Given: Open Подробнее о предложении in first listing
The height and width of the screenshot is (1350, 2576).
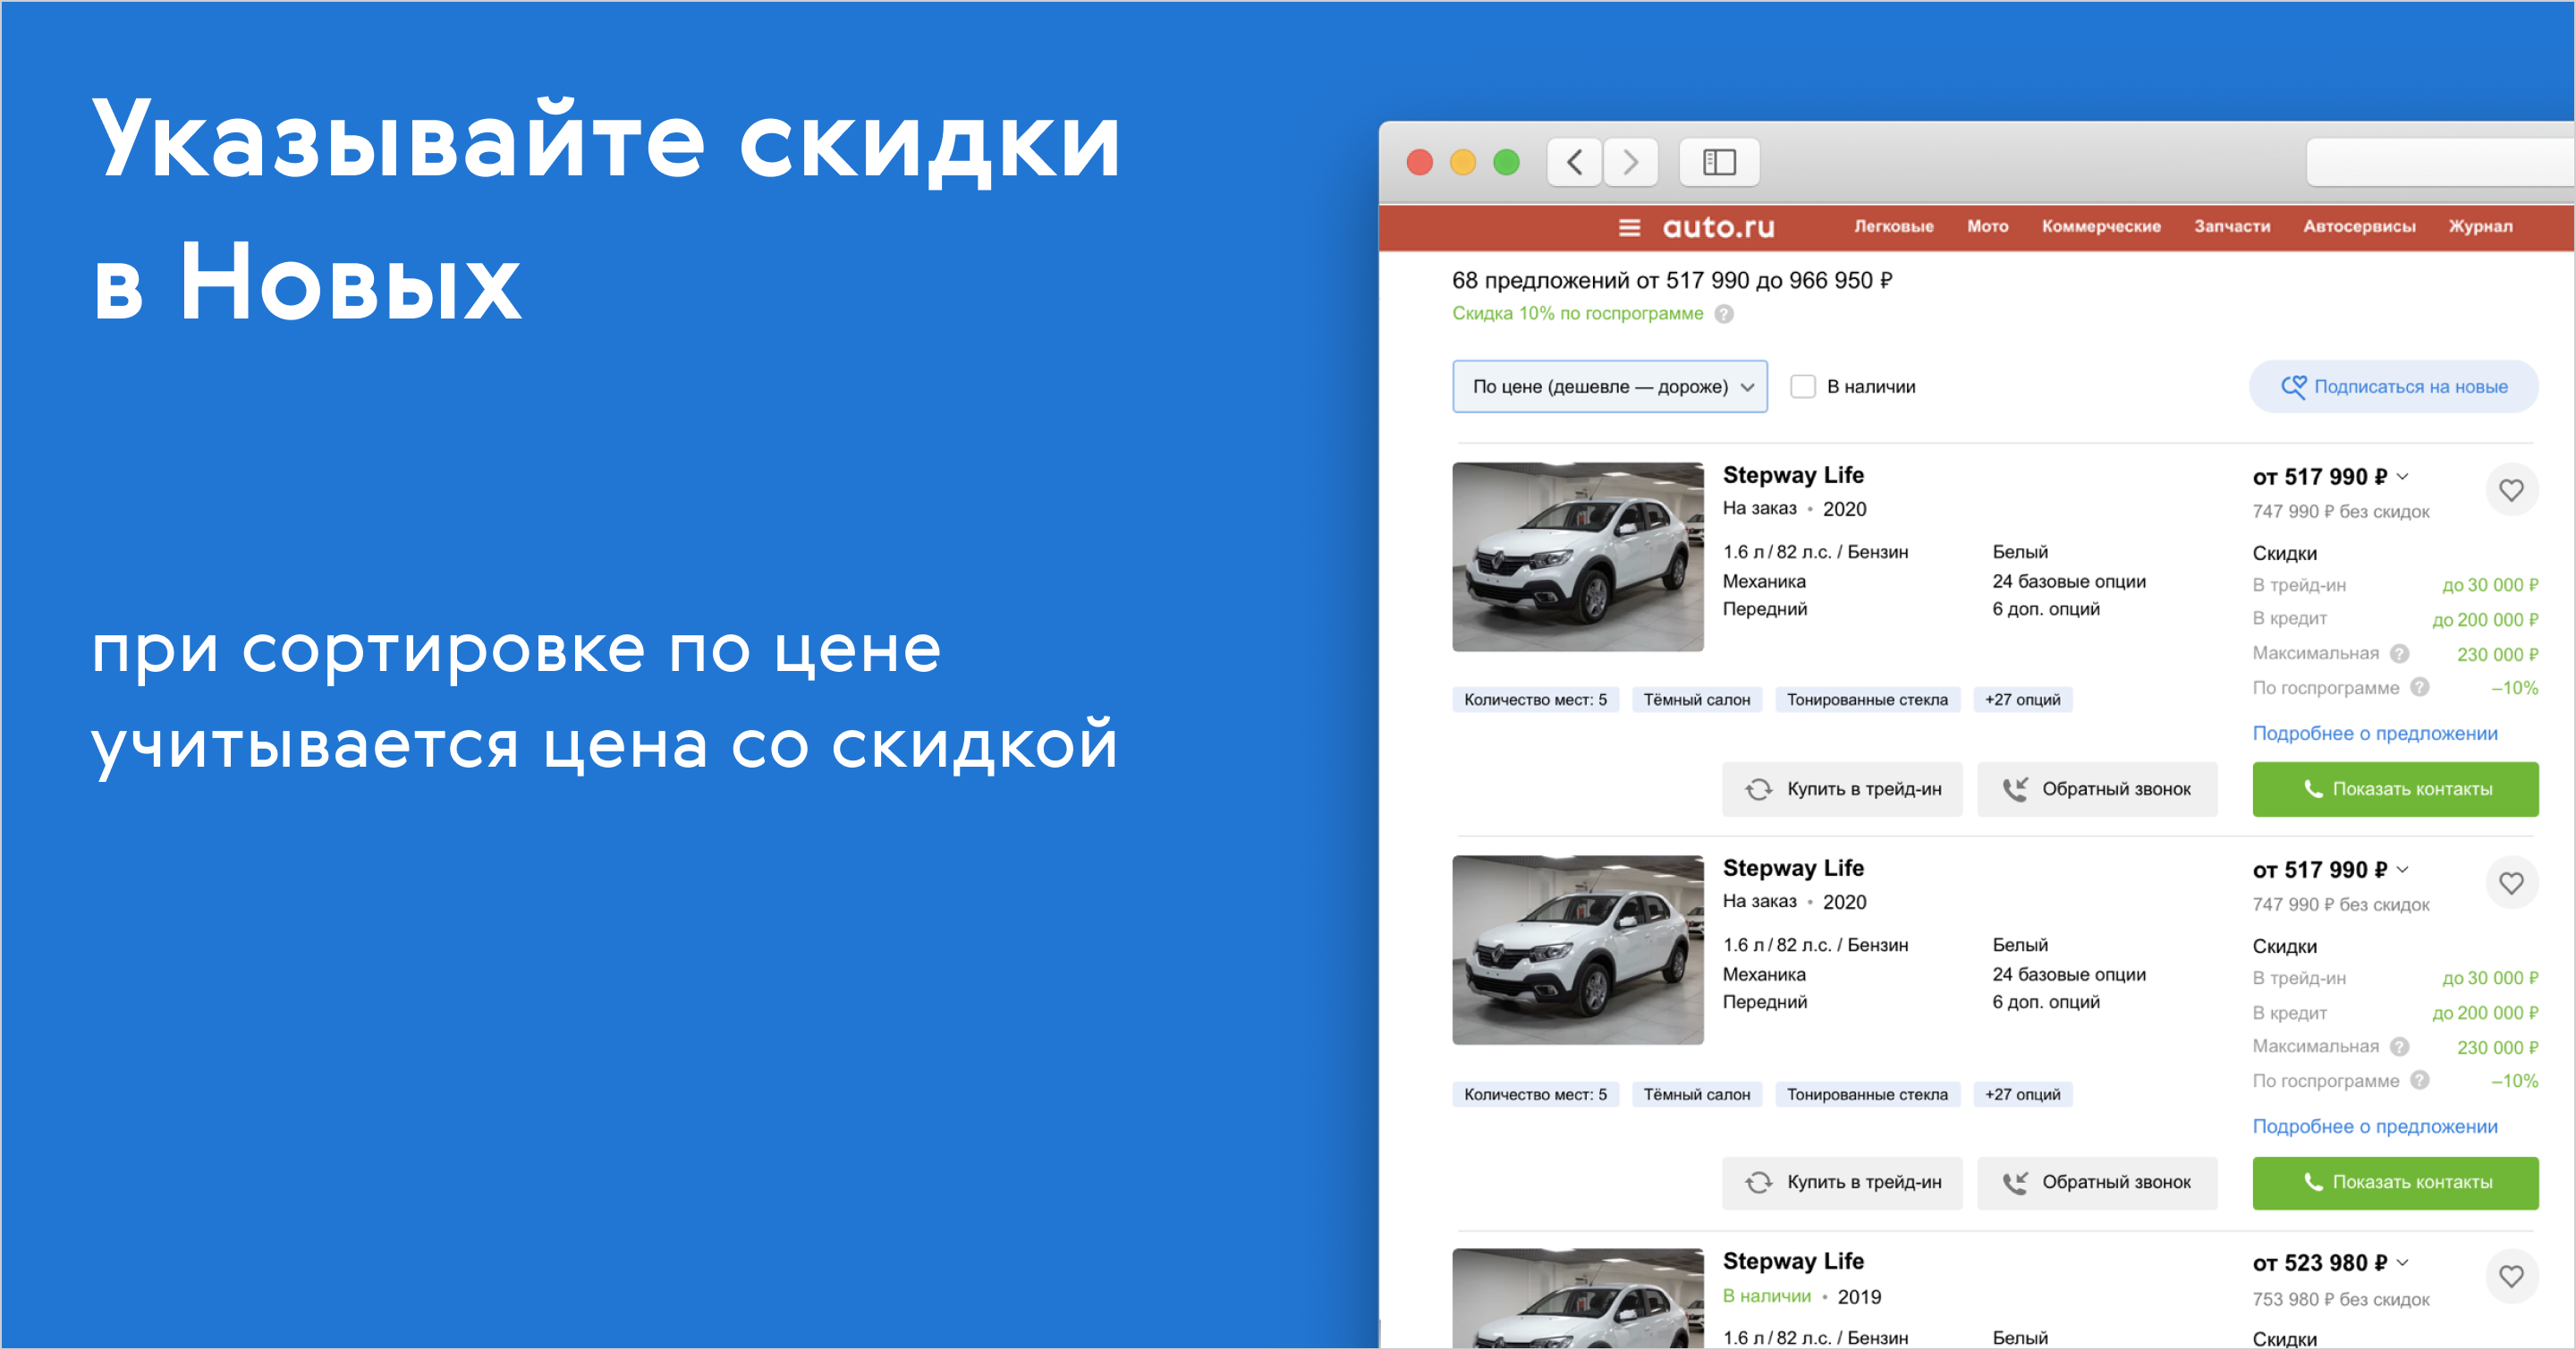Looking at the screenshot, I should click(2374, 734).
